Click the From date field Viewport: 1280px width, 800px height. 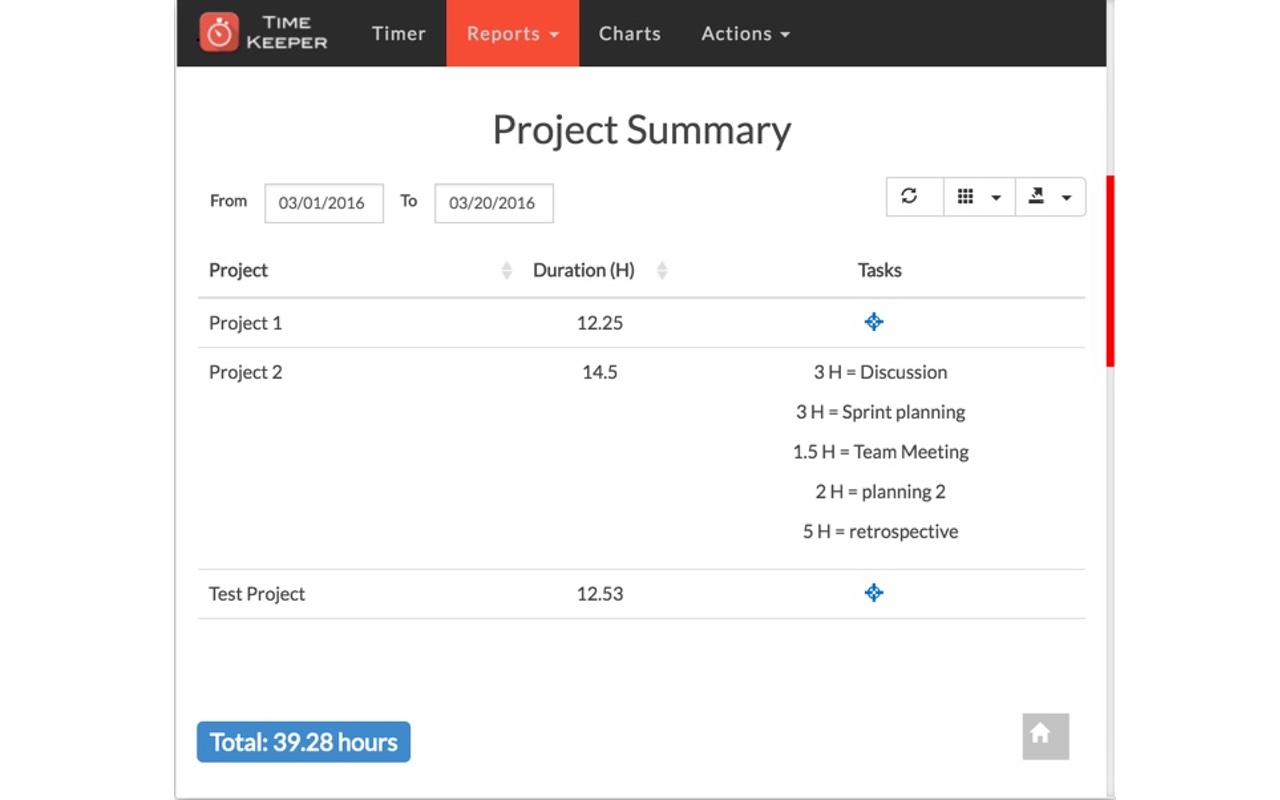pos(323,203)
